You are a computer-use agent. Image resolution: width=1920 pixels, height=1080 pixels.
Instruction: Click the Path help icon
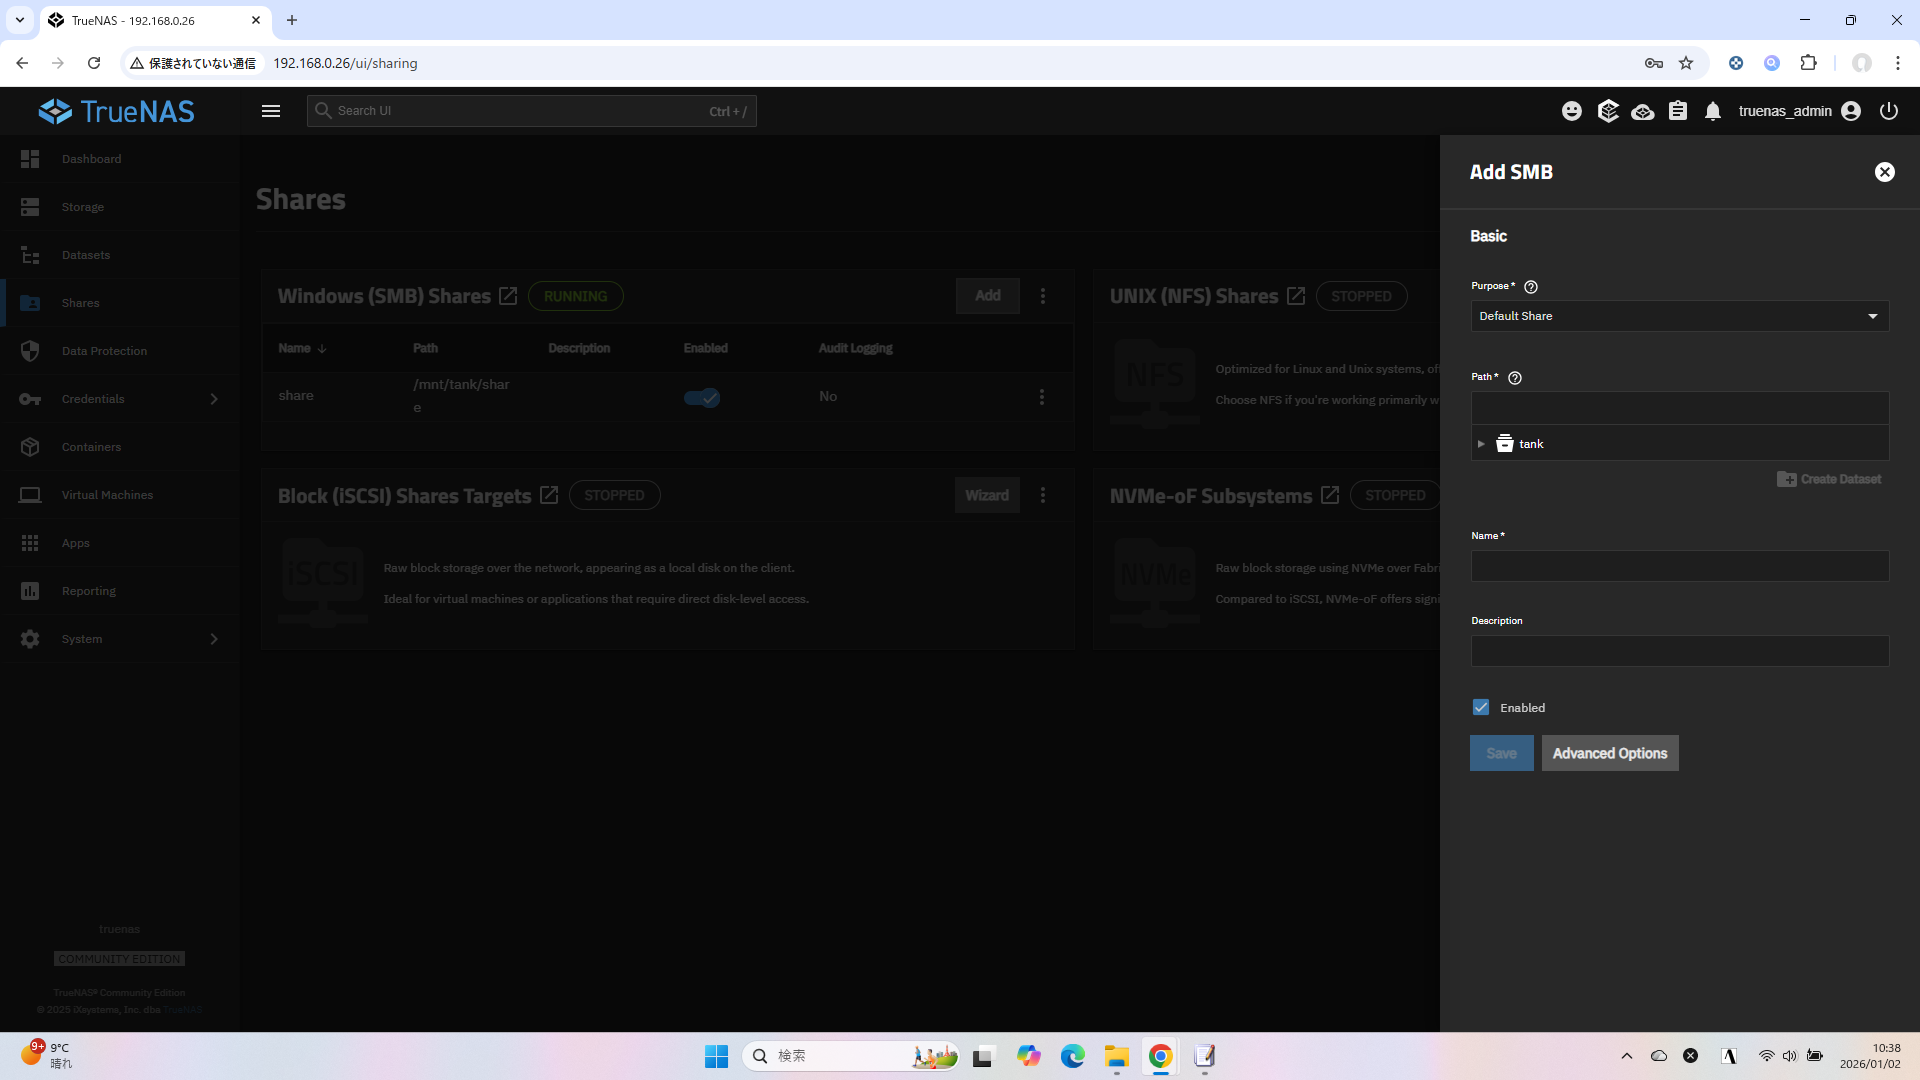(x=1514, y=378)
